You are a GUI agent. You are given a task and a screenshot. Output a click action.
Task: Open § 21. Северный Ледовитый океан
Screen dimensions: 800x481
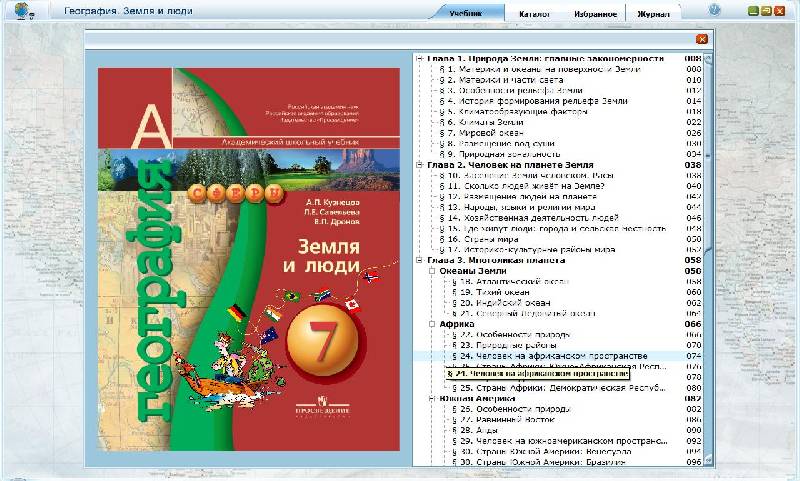[523, 314]
